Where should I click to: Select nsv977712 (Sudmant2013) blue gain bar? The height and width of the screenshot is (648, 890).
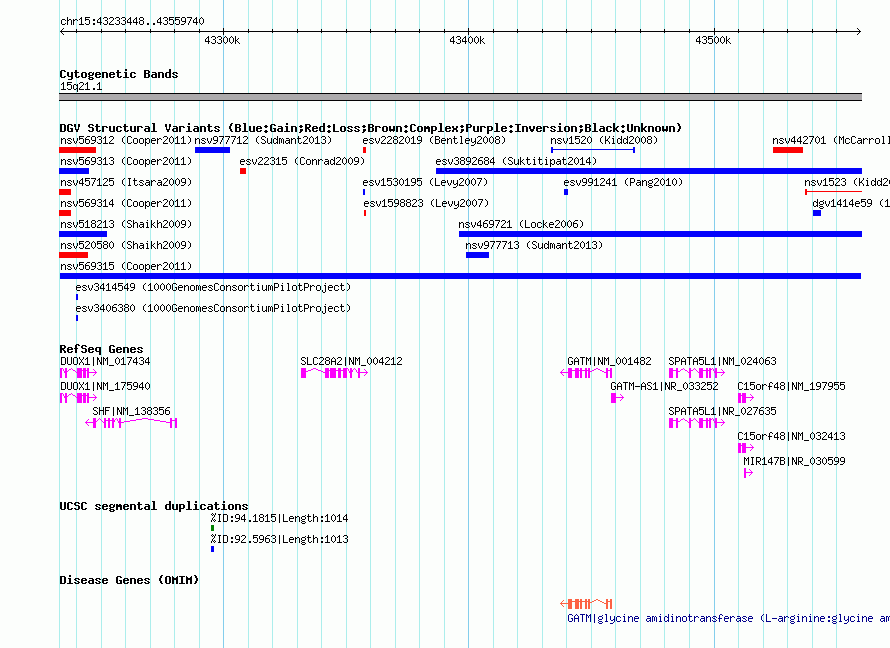pyautogui.click(x=212, y=150)
